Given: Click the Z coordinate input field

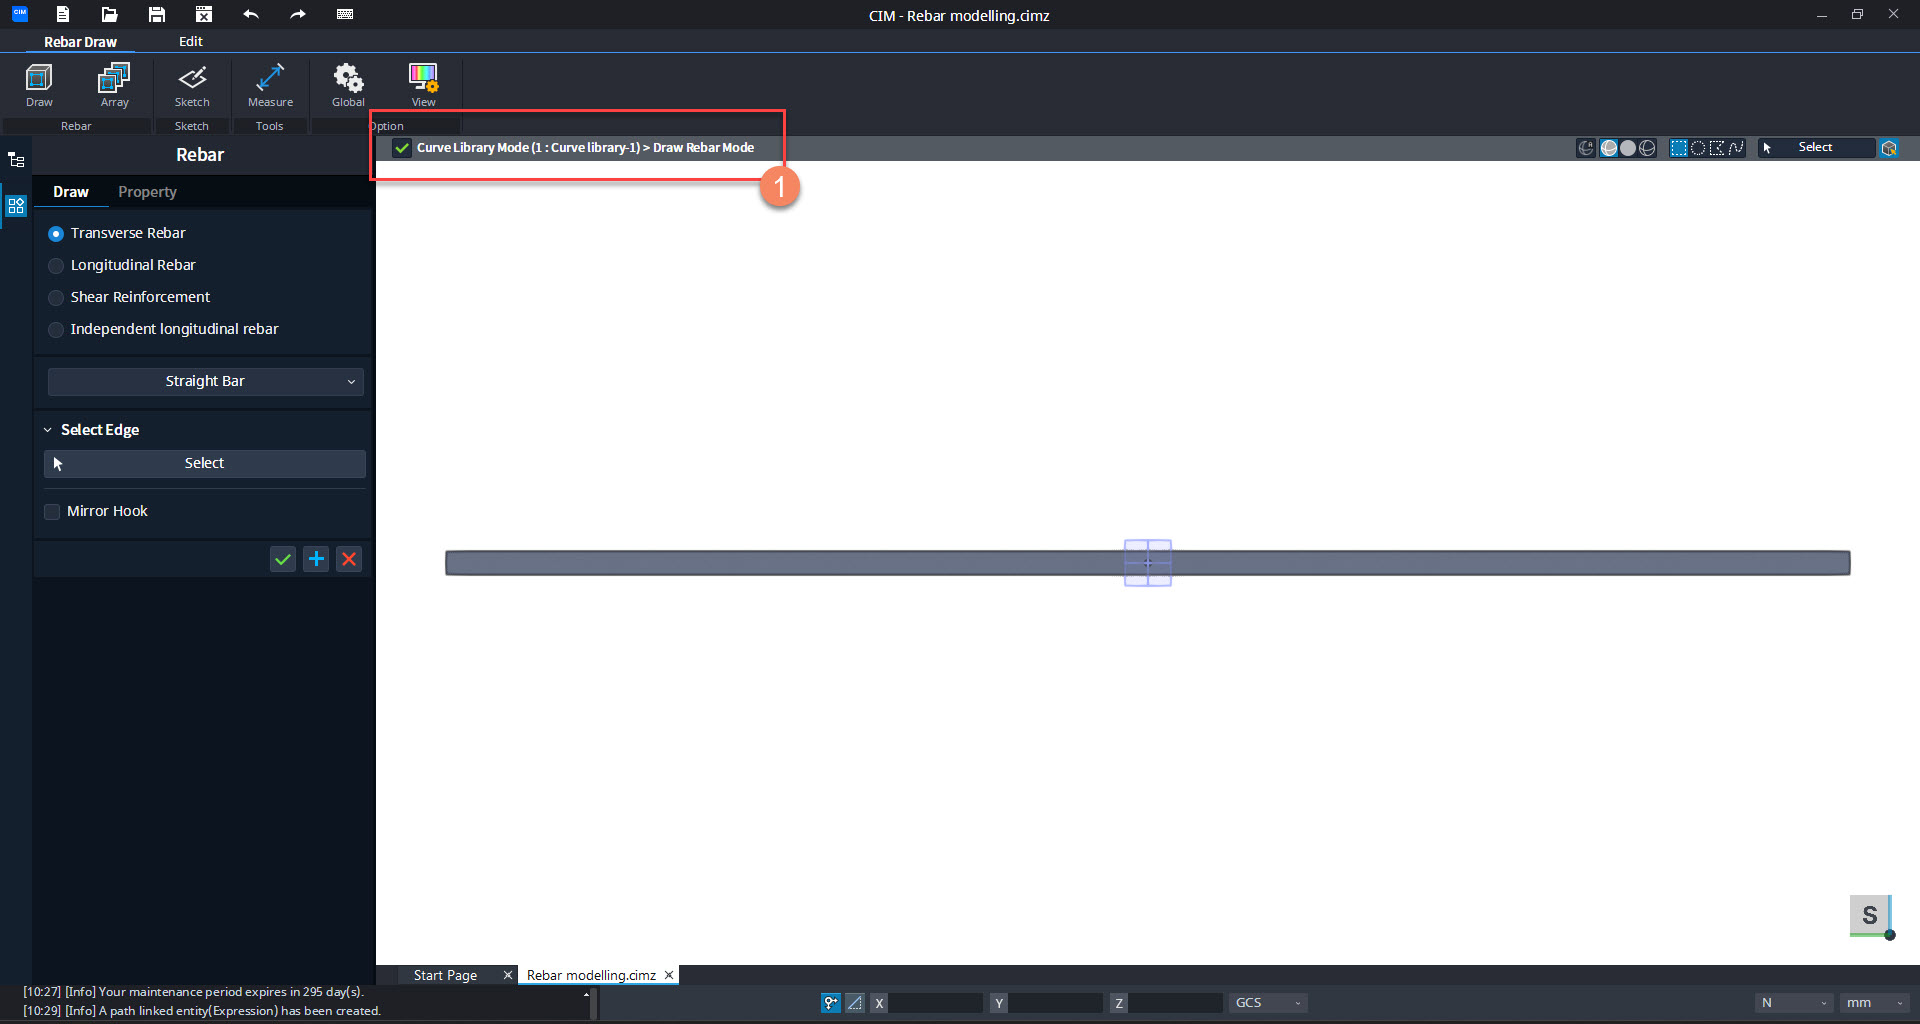Looking at the screenshot, I should point(1175,1003).
